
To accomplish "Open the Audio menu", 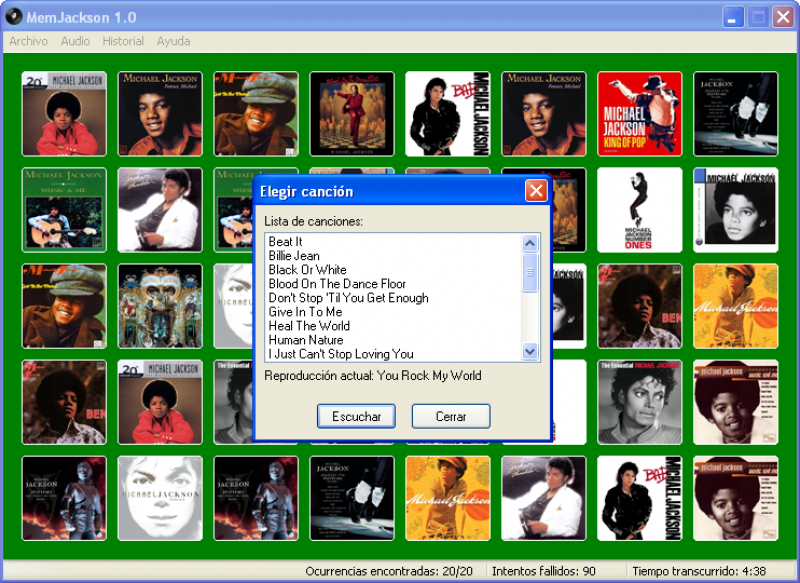I will click(x=75, y=41).
